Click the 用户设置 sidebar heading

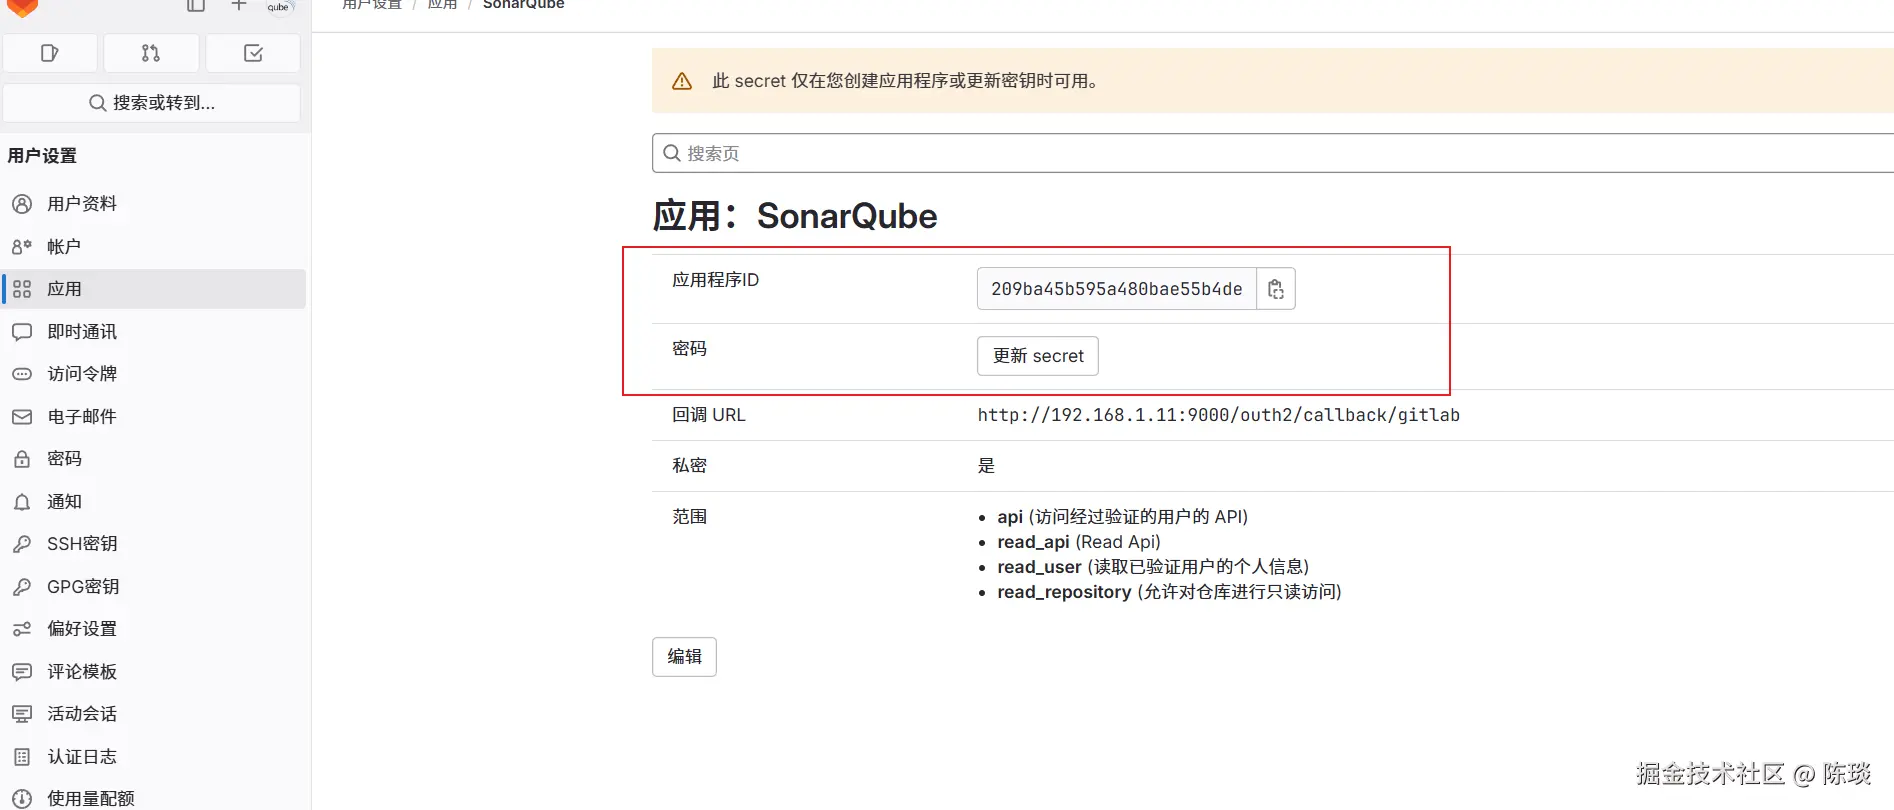(42, 156)
